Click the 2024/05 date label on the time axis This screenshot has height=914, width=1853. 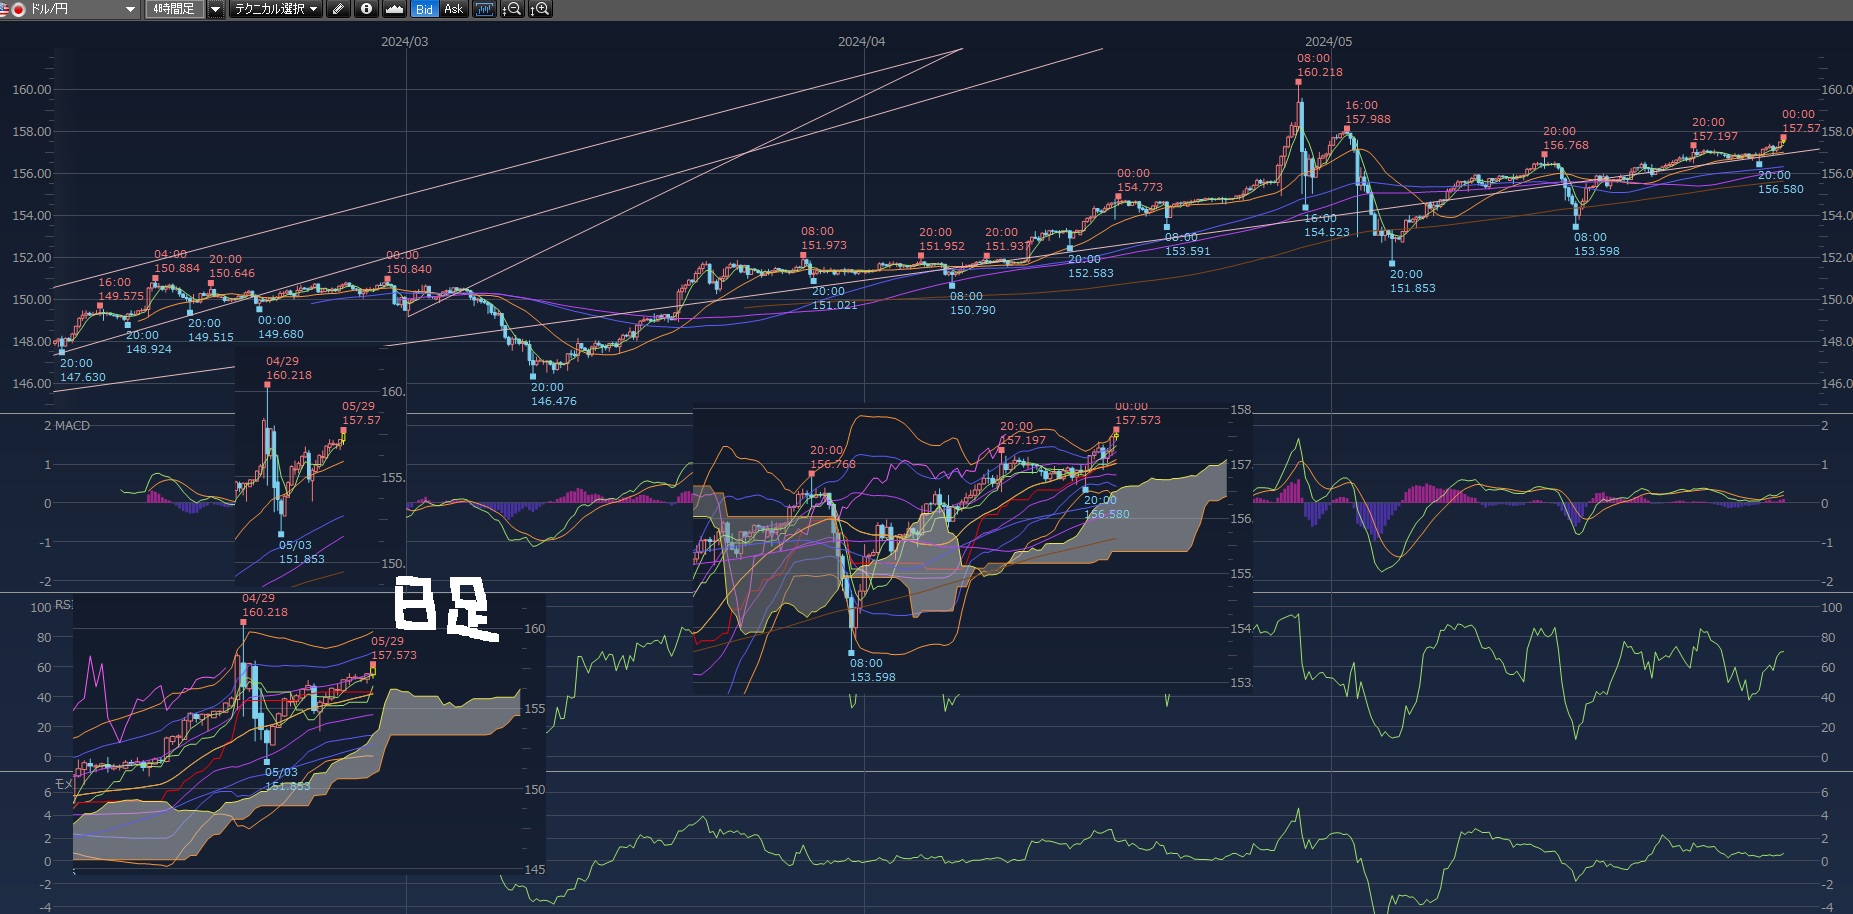click(1328, 42)
